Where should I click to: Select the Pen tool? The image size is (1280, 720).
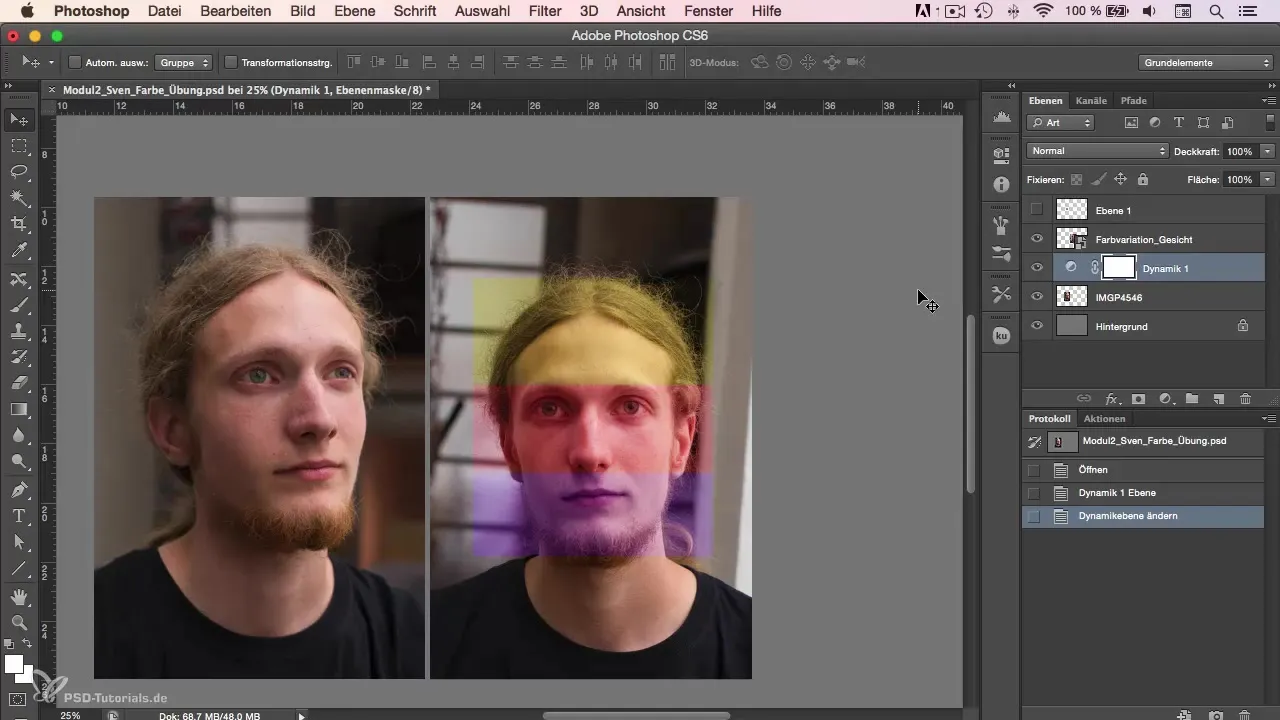[x=19, y=490]
